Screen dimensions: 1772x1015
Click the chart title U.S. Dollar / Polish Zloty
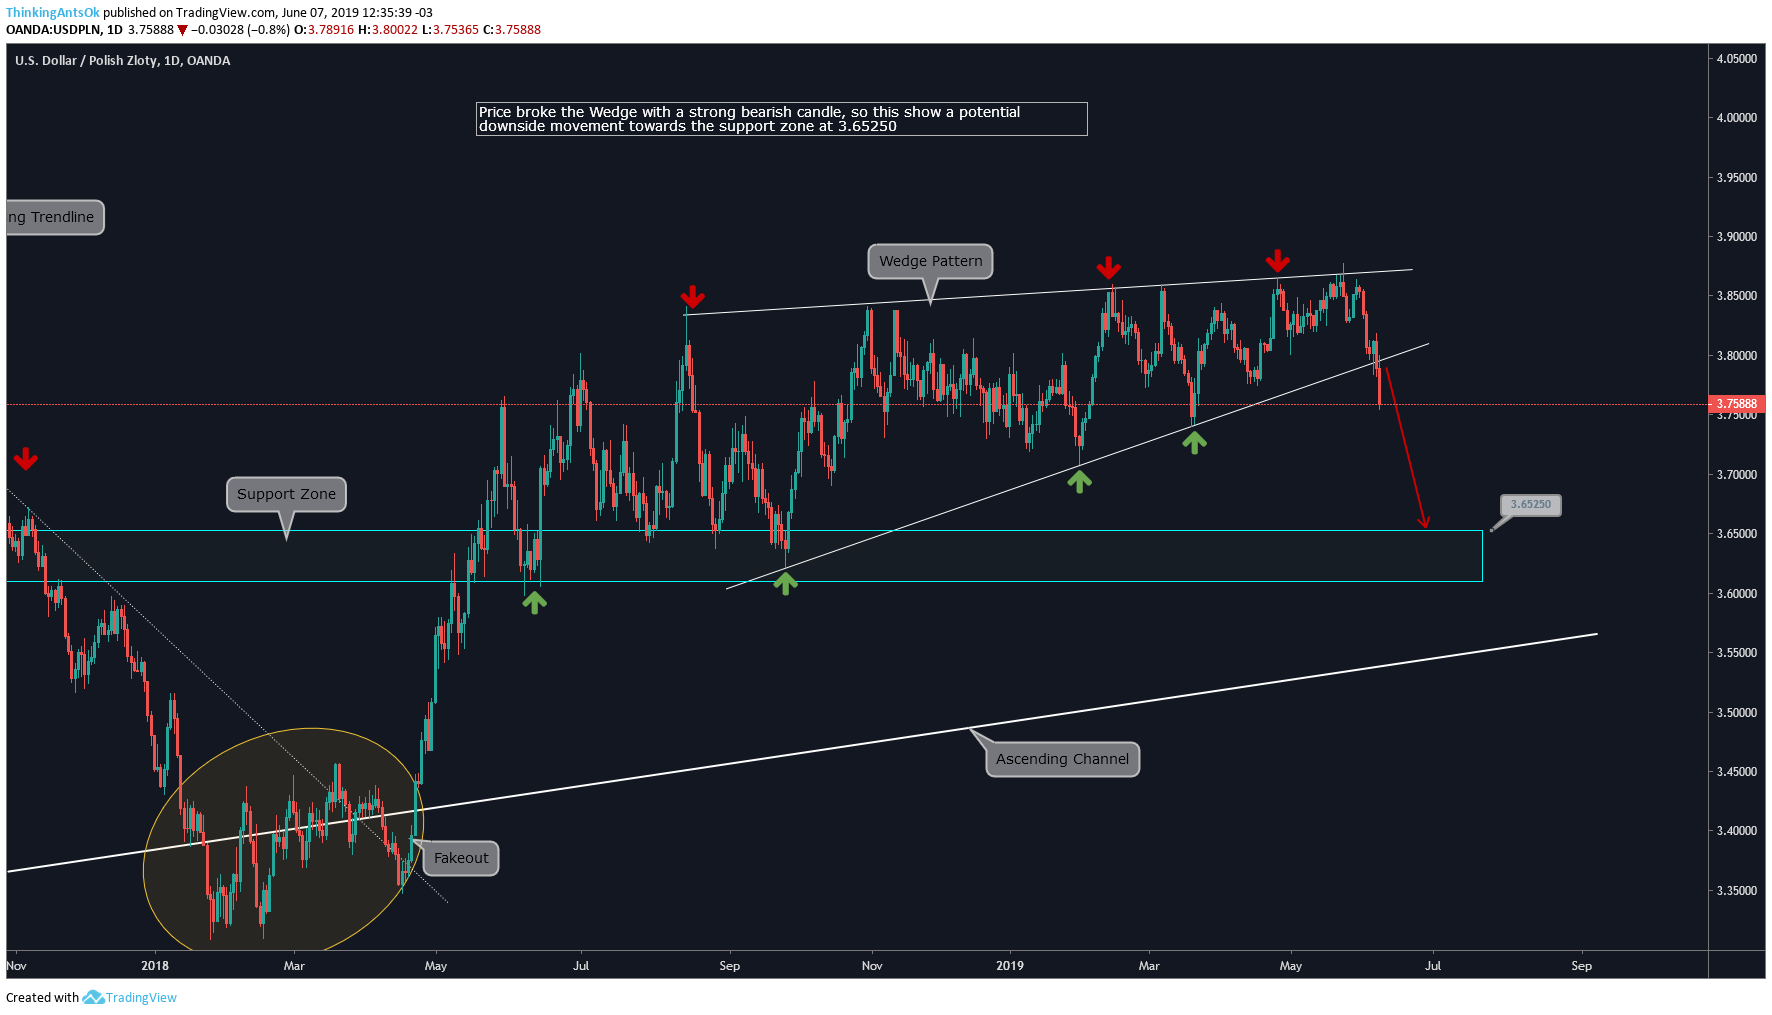tap(123, 61)
